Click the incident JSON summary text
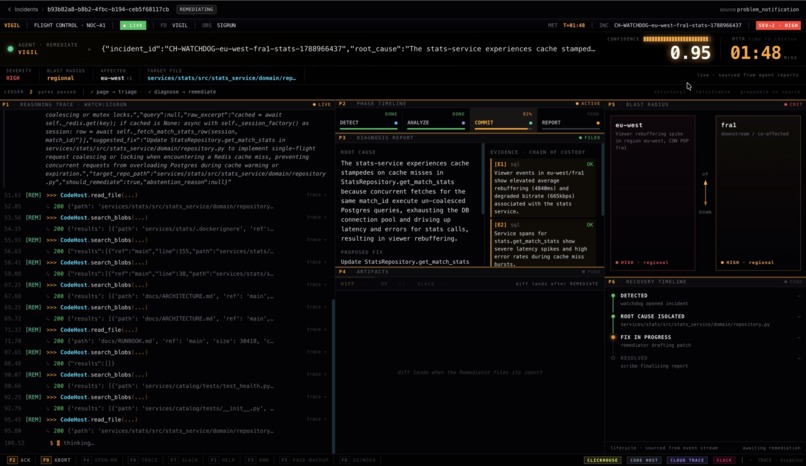 348,49
